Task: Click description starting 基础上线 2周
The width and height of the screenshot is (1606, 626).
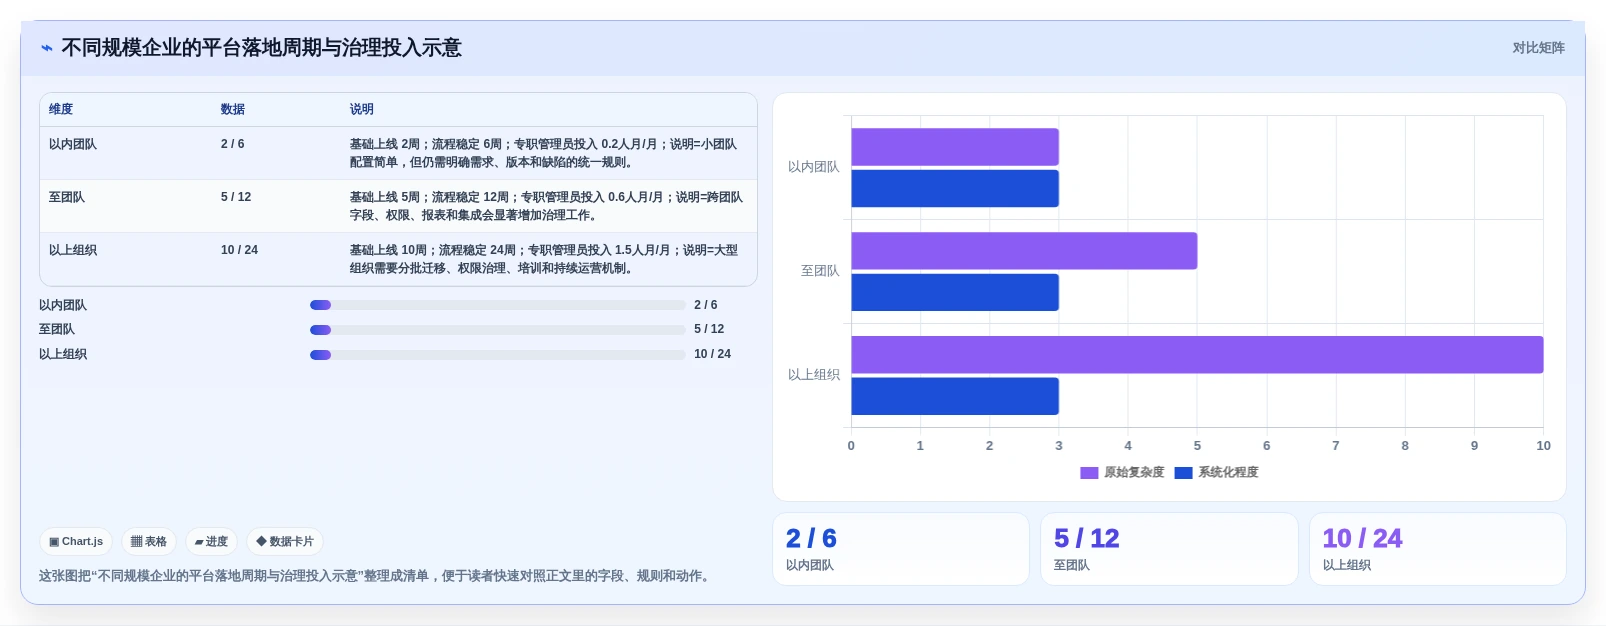Action: tap(545, 153)
